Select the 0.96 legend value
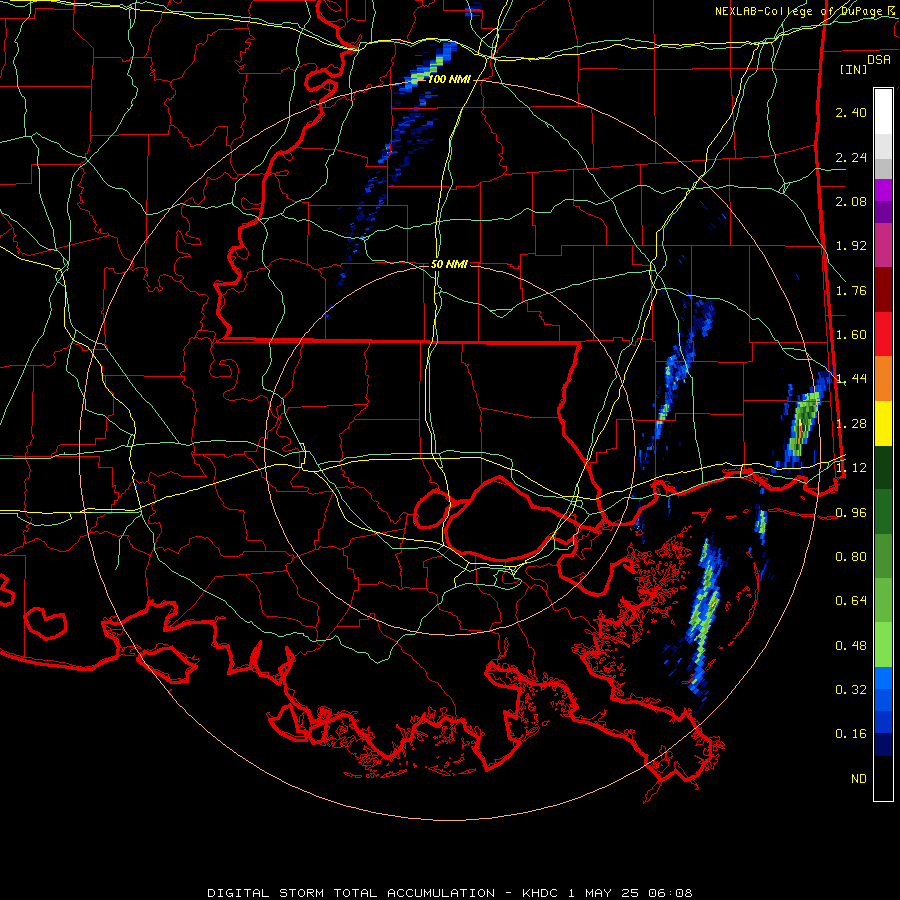 pyautogui.click(x=851, y=513)
